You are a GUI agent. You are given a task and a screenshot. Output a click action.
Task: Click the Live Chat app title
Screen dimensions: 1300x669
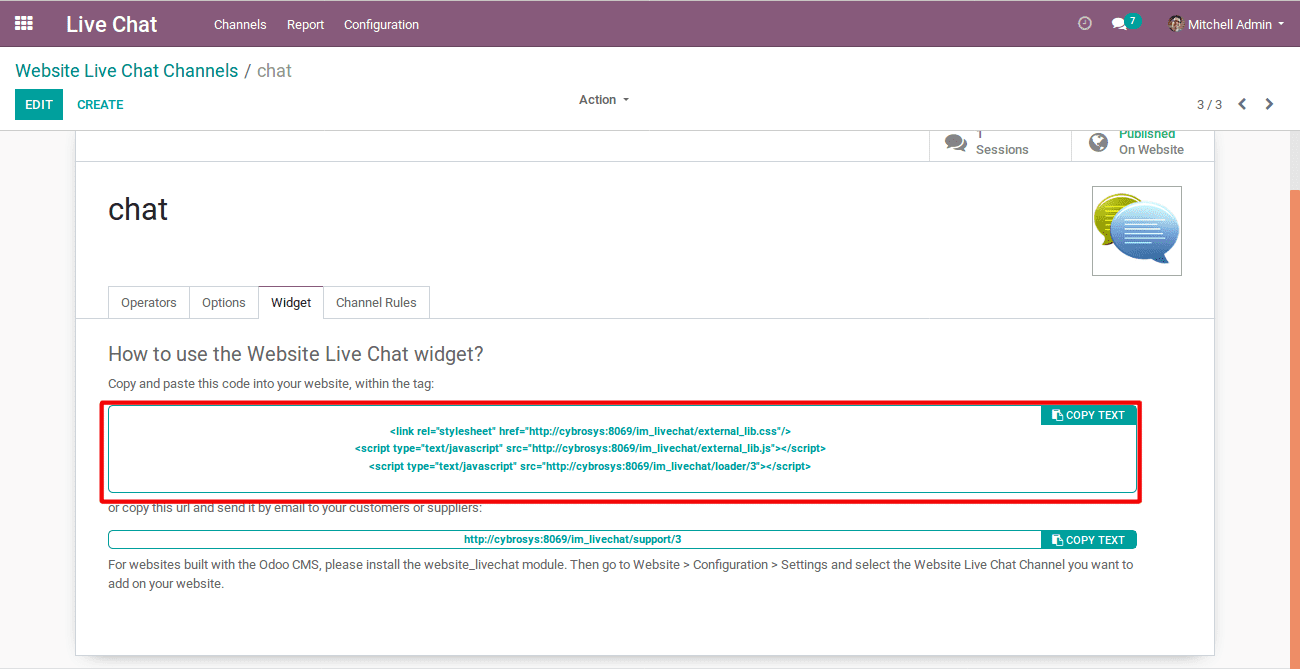(x=112, y=24)
